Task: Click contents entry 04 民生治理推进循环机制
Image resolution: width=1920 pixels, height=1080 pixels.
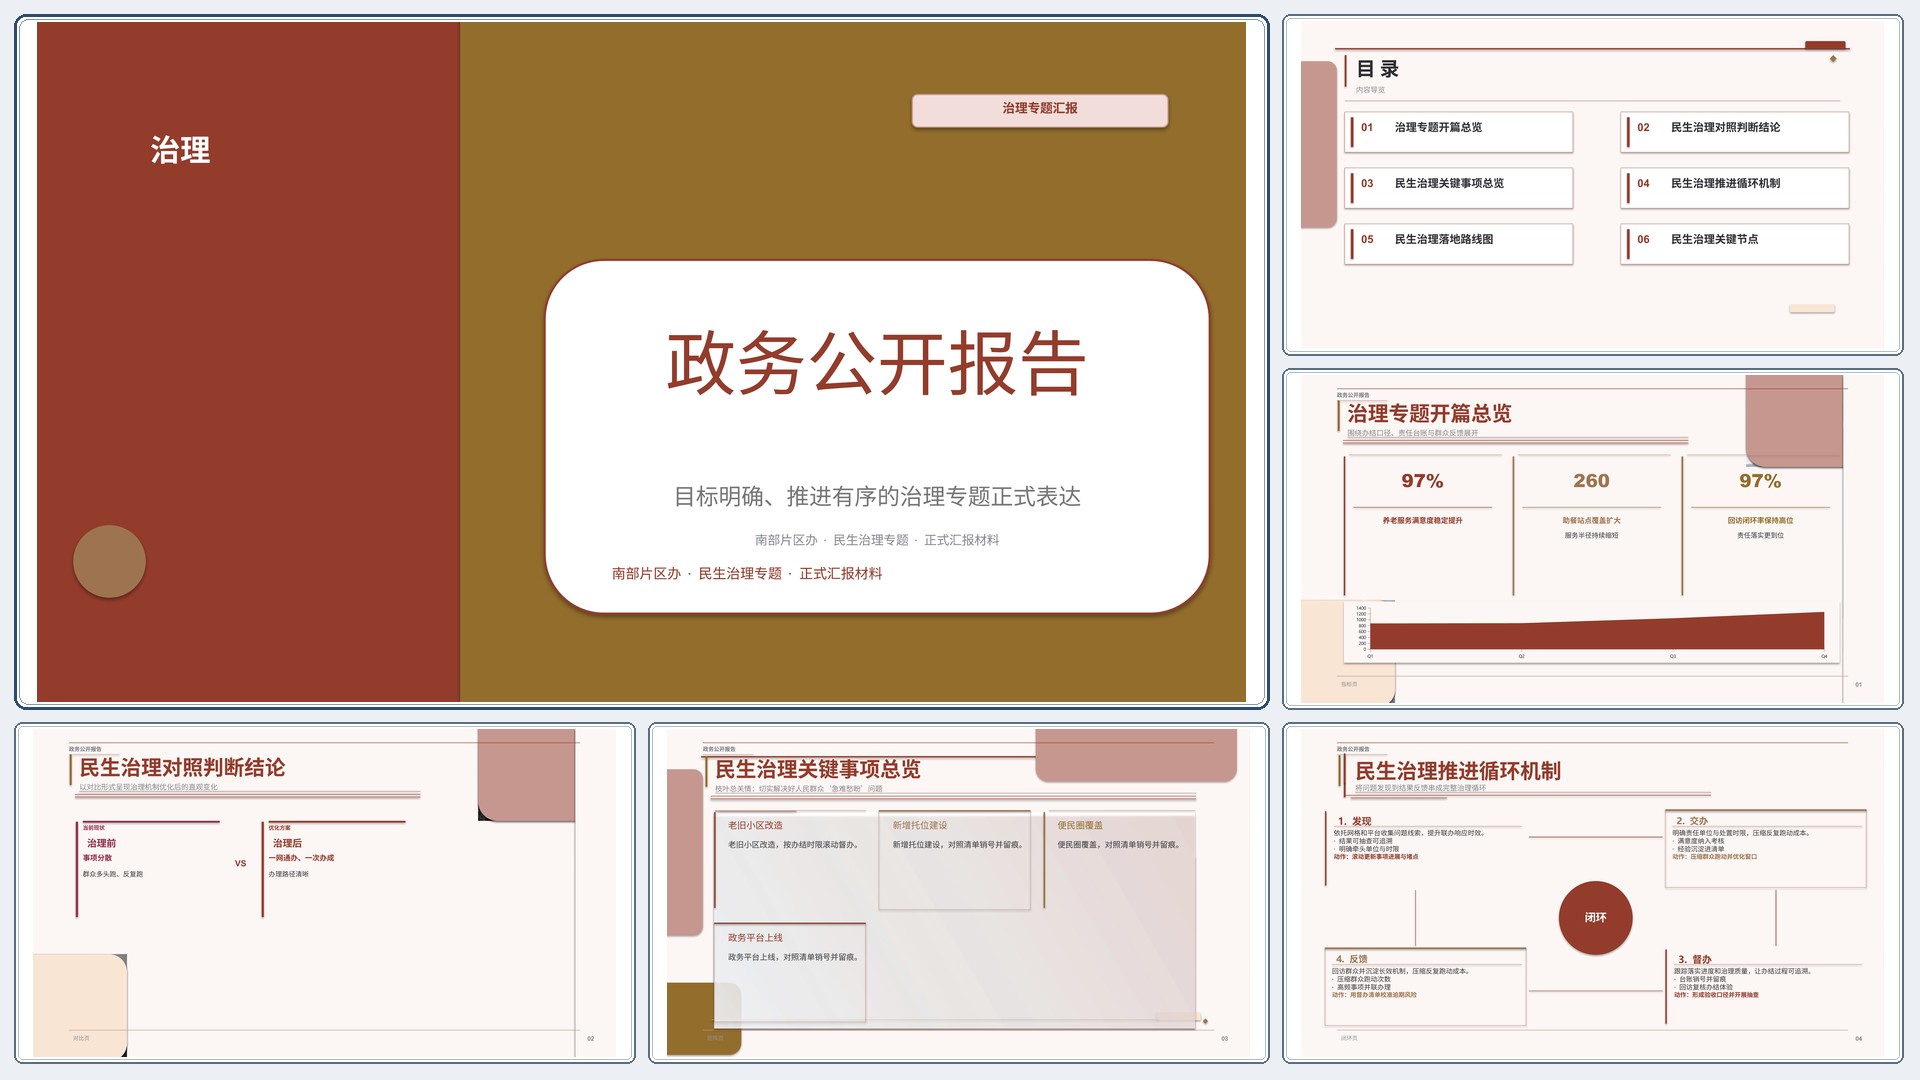Action: 1735,188
